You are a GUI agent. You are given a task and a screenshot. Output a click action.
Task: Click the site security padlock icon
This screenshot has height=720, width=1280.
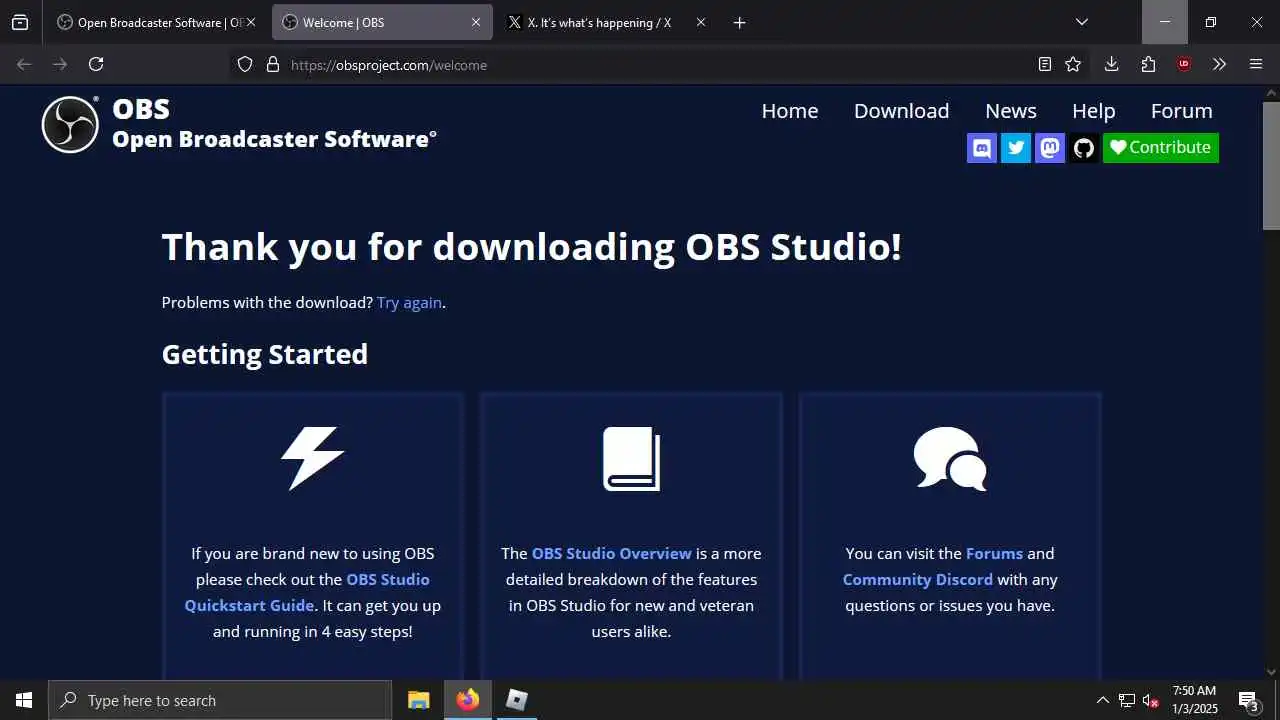[x=272, y=64]
